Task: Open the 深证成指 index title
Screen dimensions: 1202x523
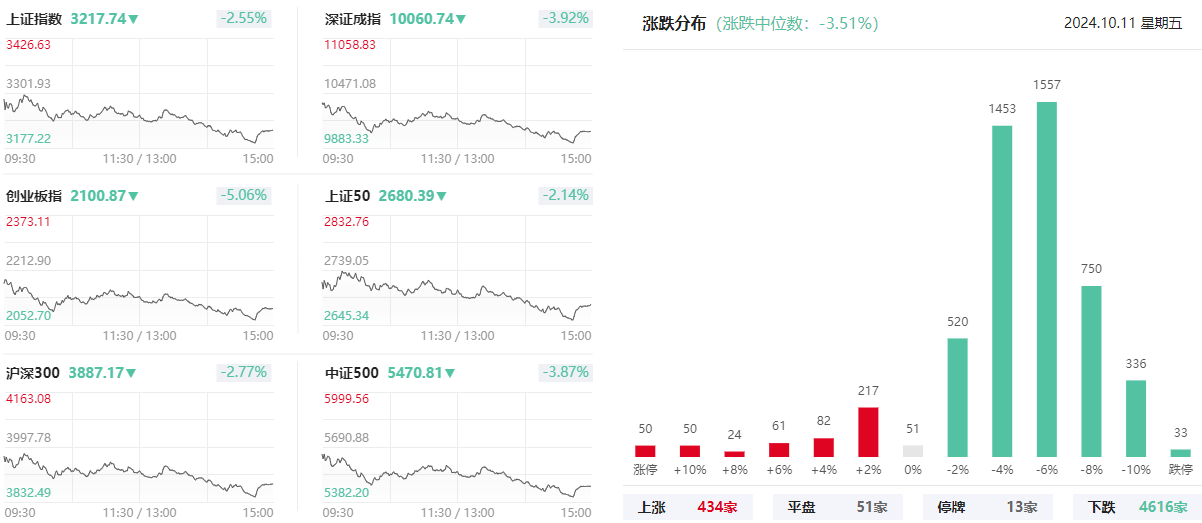Action: point(354,19)
